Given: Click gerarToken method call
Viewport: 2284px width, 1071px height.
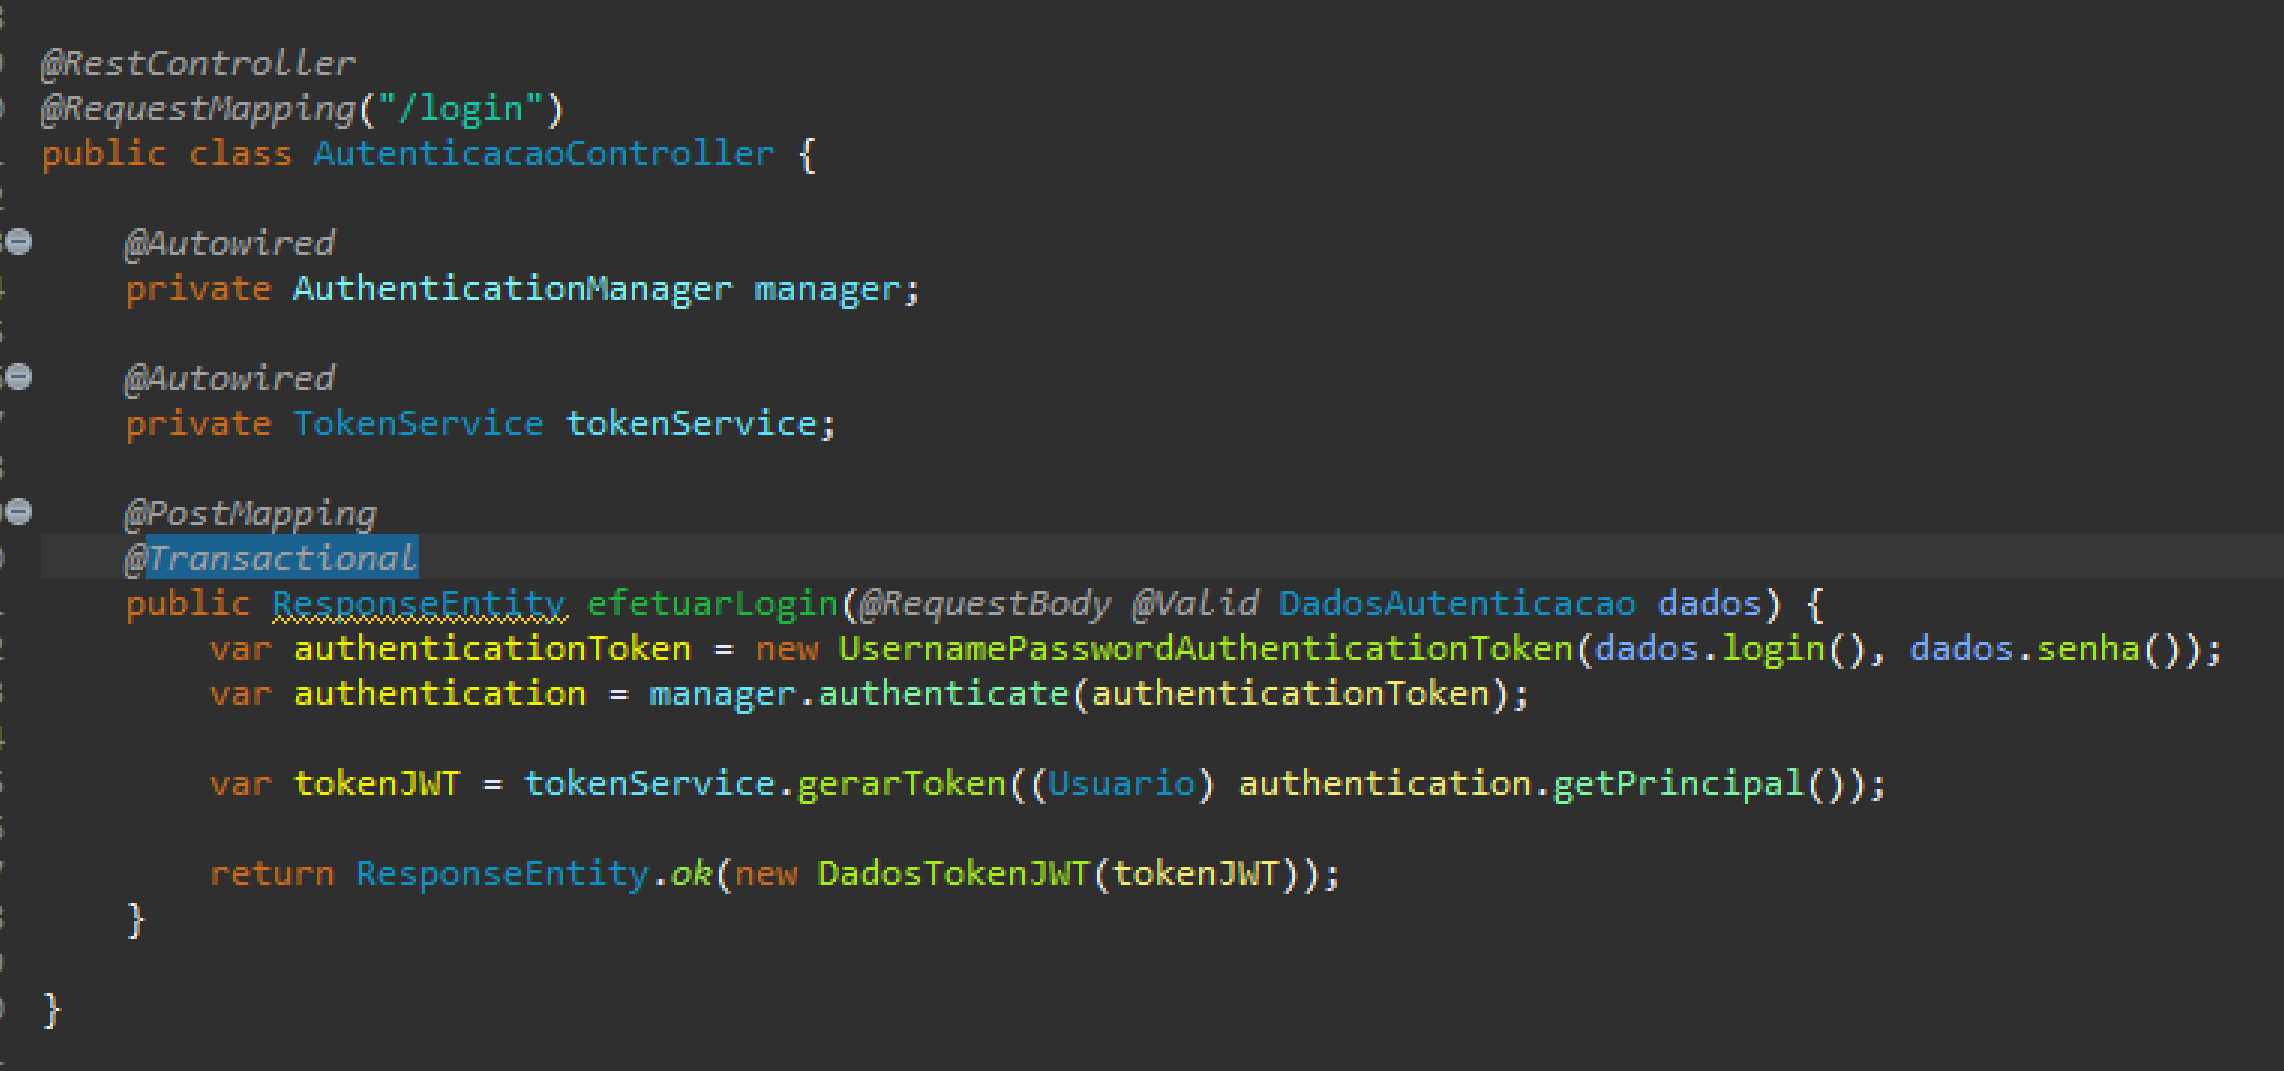Looking at the screenshot, I should (x=901, y=784).
